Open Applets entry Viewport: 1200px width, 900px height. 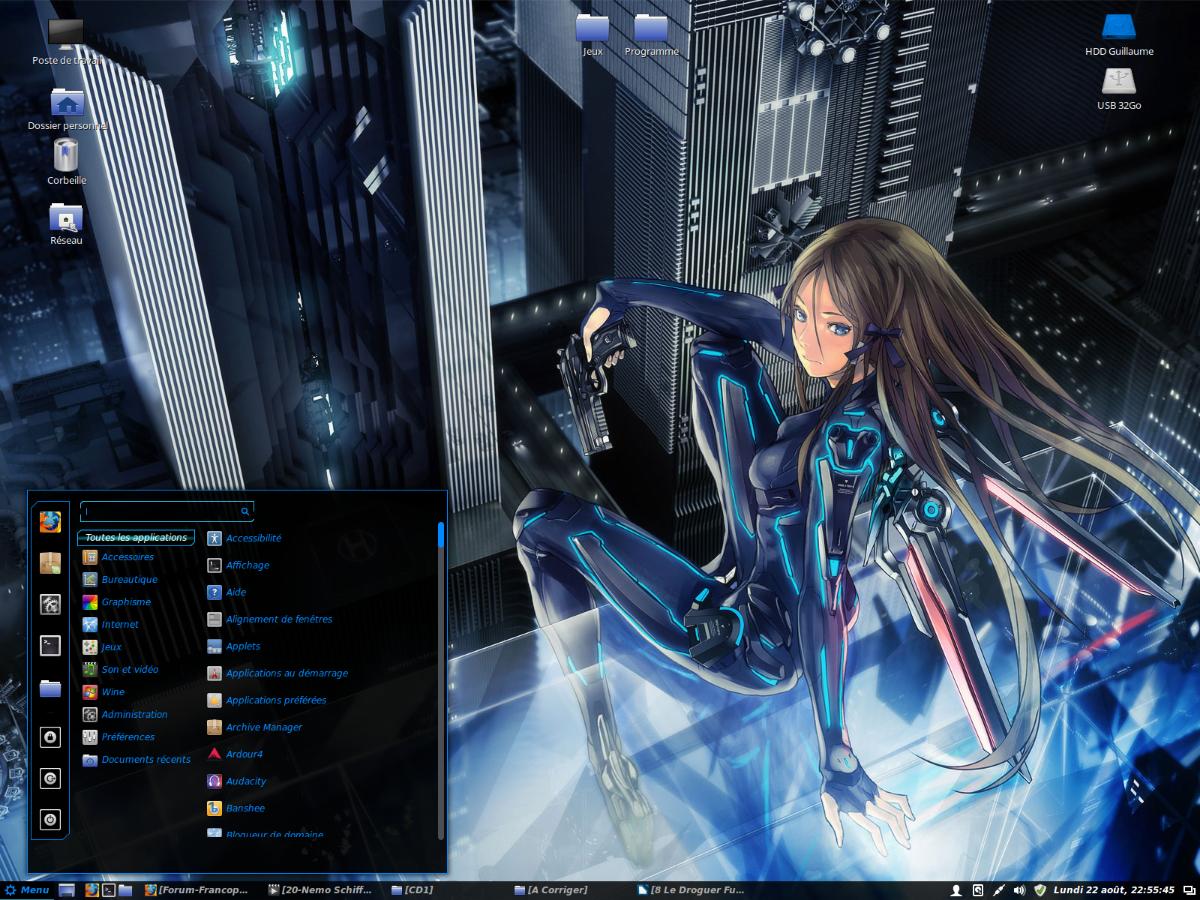tap(233, 646)
